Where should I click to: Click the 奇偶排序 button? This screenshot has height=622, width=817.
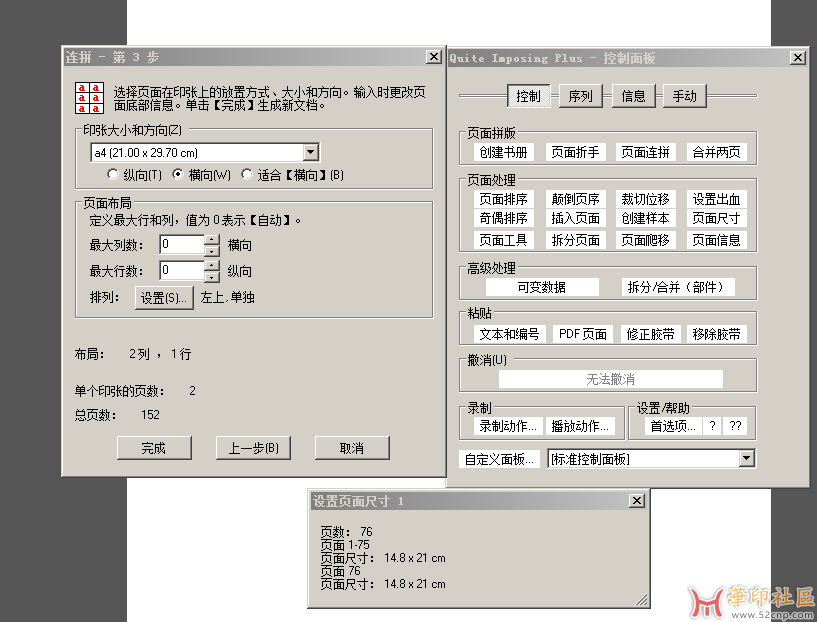point(503,218)
